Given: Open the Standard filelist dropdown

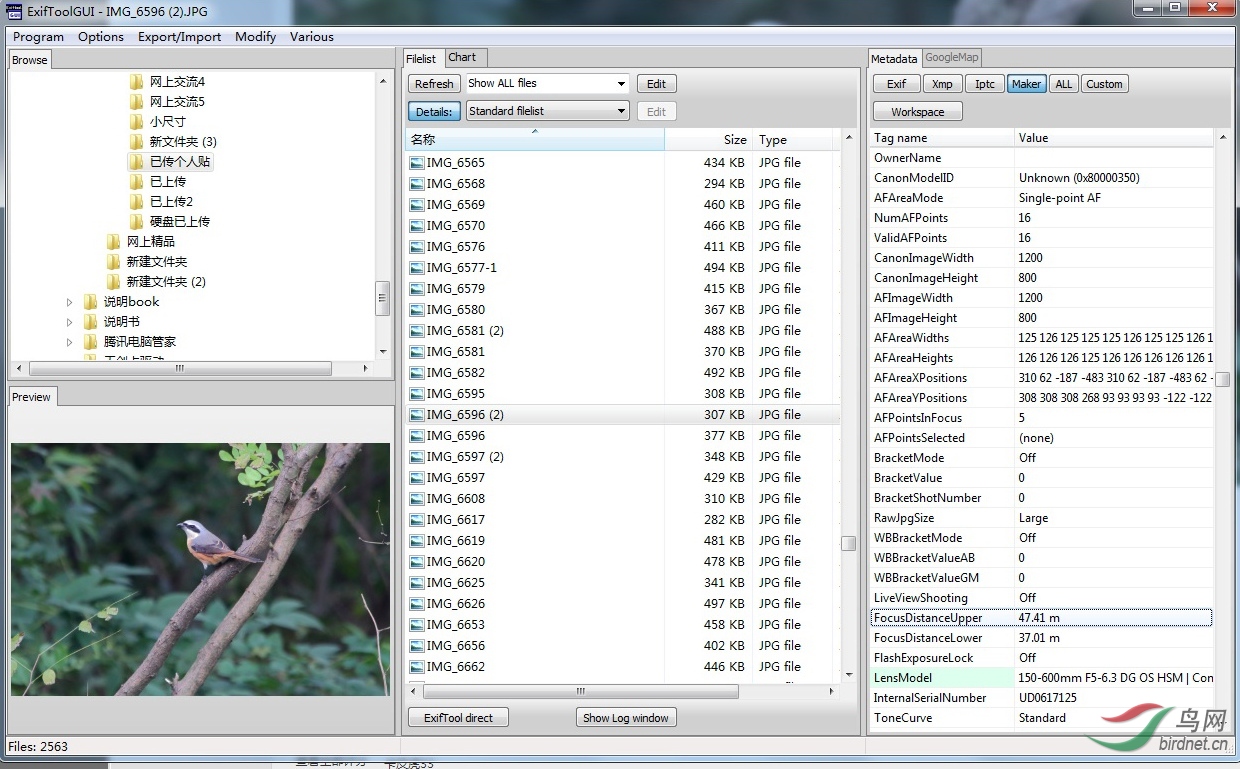Looking at the screenshot, I should [x=547, y=111].
